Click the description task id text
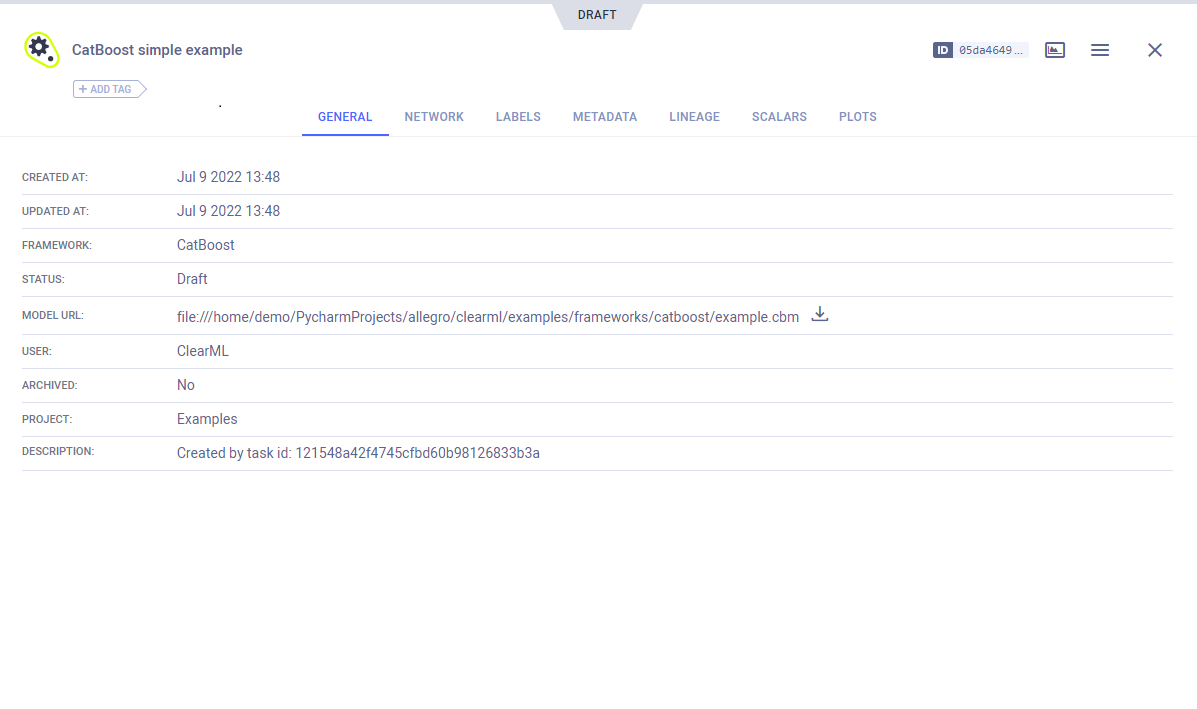This screenshot has height=709, width=1197. pyautogui.click(x=358, y=453)
